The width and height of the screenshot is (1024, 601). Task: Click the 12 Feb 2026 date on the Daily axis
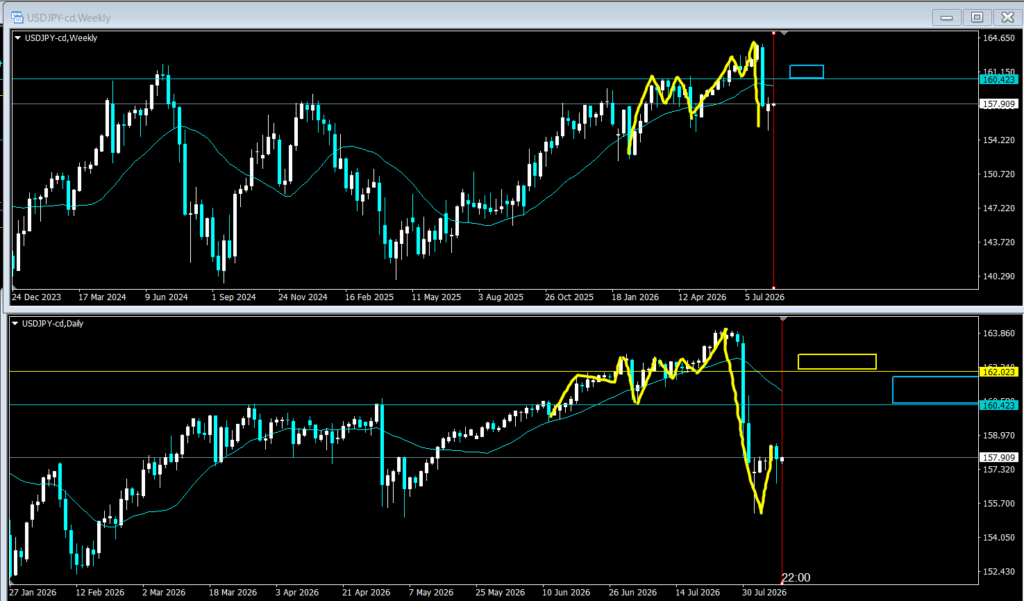(99, 593)
